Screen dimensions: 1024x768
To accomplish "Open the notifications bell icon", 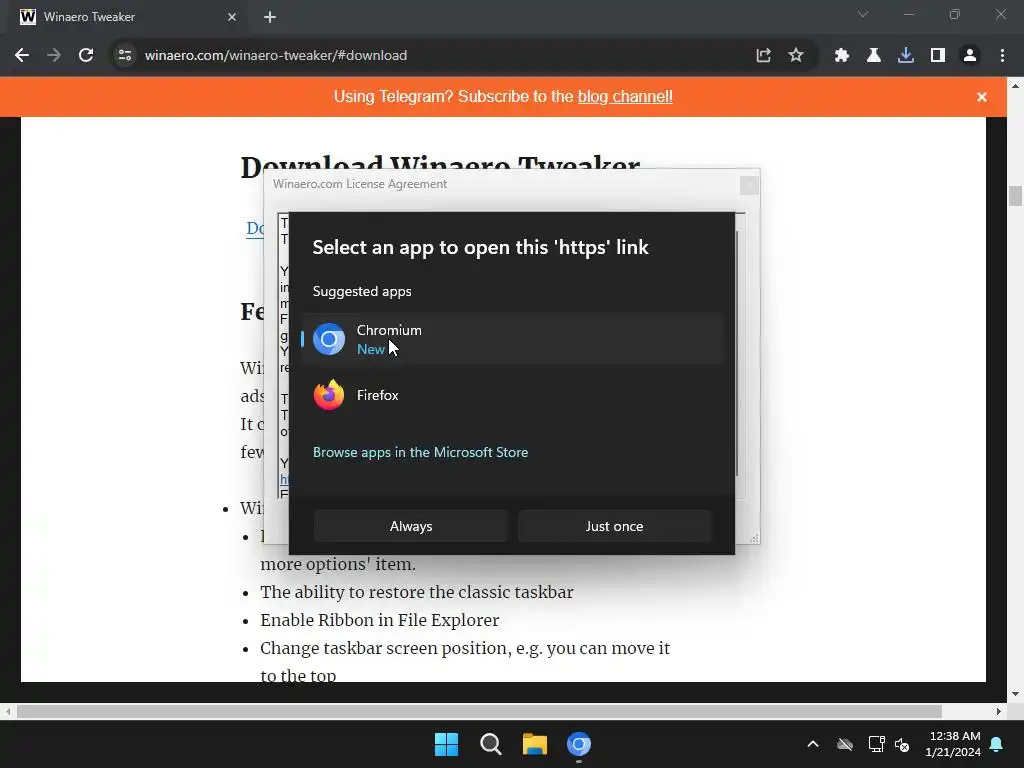I will coord(997,744).
